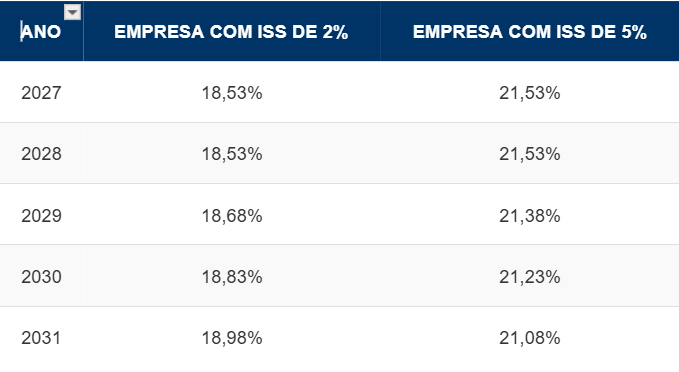Click the 2030 year cell

tap(42, 276)
